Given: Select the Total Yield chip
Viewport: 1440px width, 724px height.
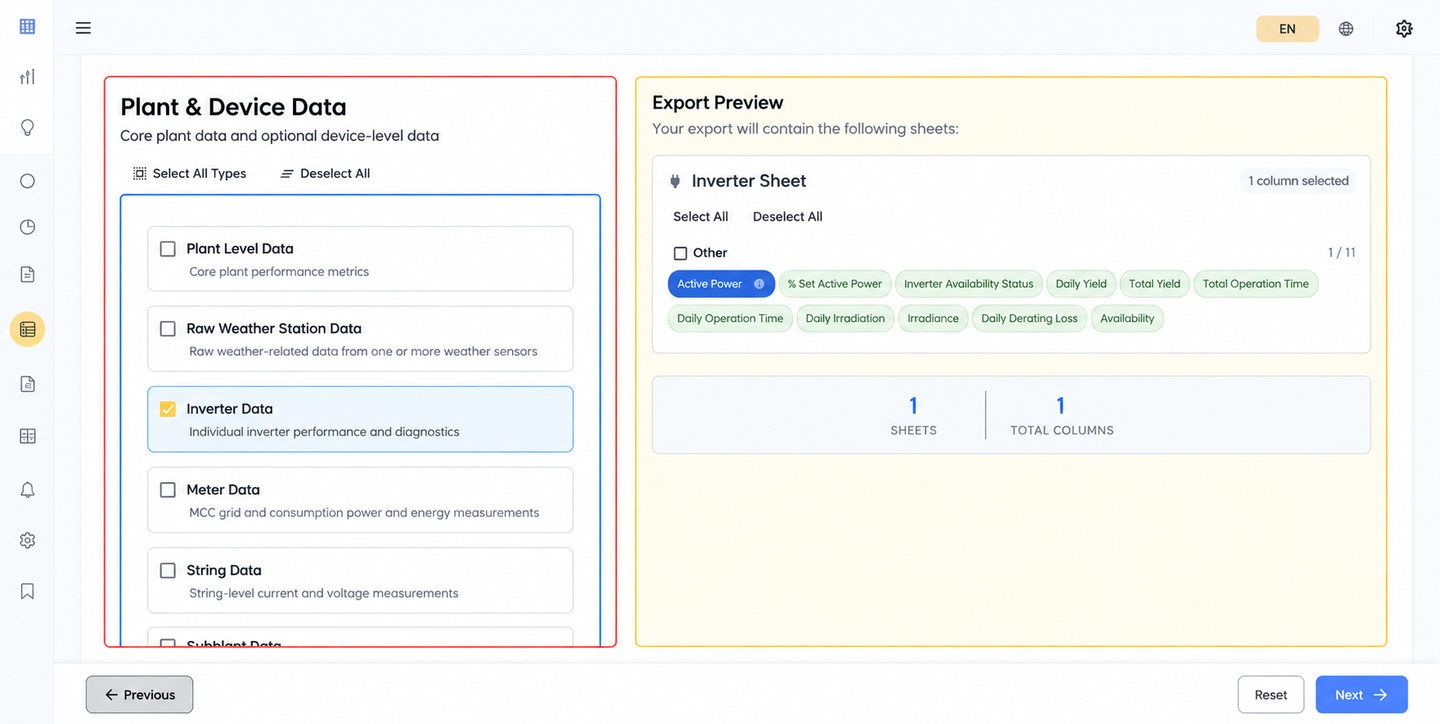Looking at the screenshot, I should click(x=1155, y=284).
